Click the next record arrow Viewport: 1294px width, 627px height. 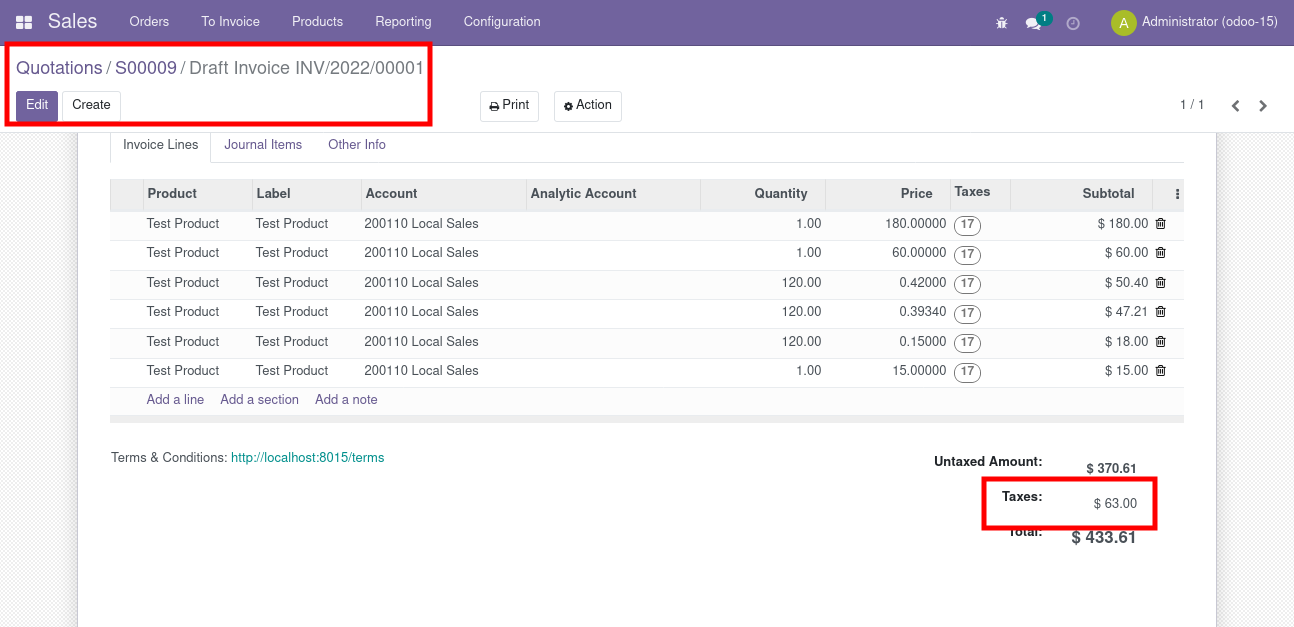pyautogui.click(x=1263, y=104)
